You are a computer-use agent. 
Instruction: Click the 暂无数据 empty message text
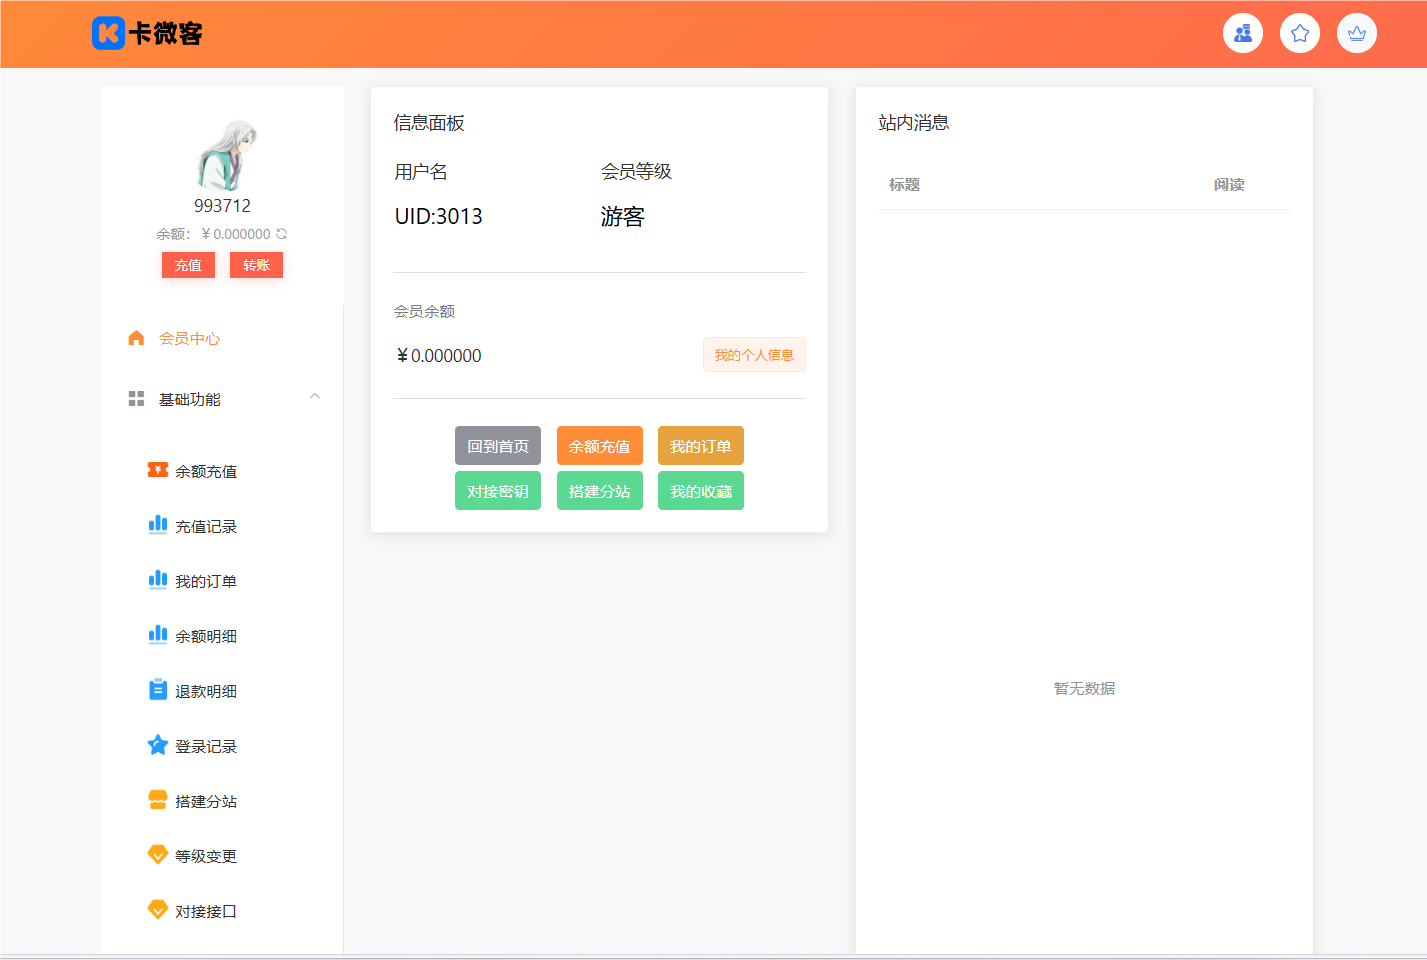click(x=1084, y=688)
